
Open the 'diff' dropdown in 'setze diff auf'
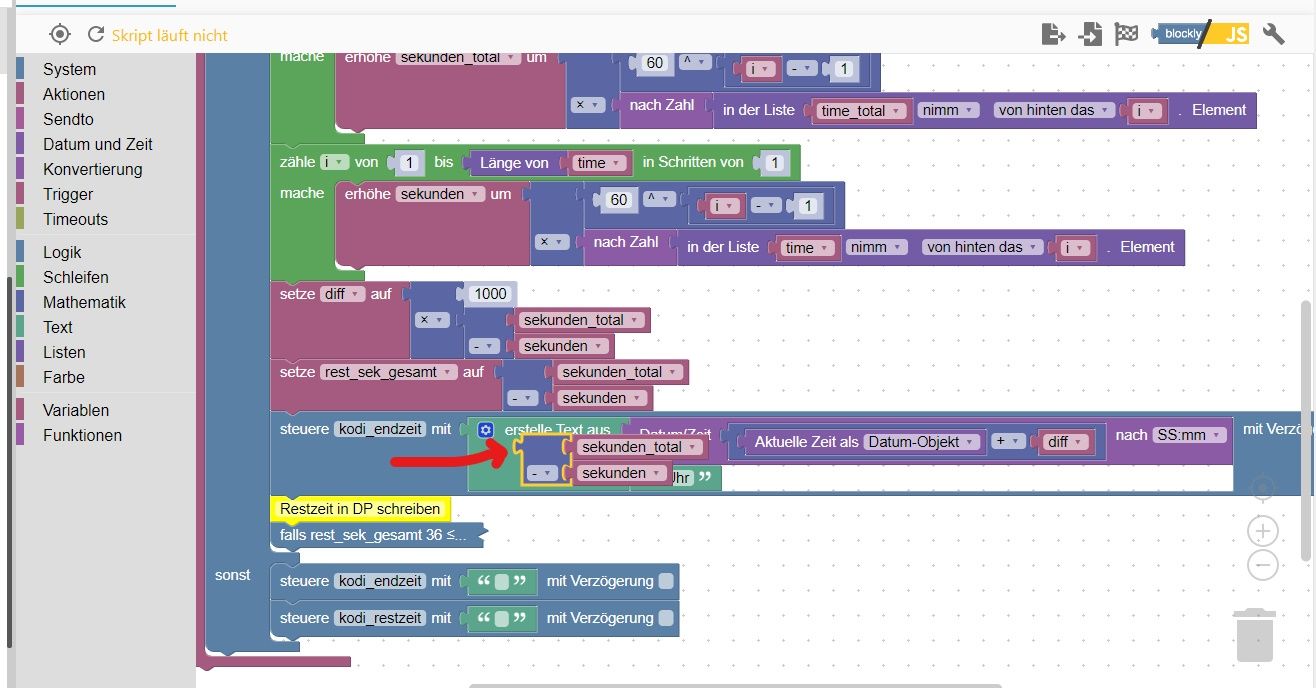click(x=342, y=294)
